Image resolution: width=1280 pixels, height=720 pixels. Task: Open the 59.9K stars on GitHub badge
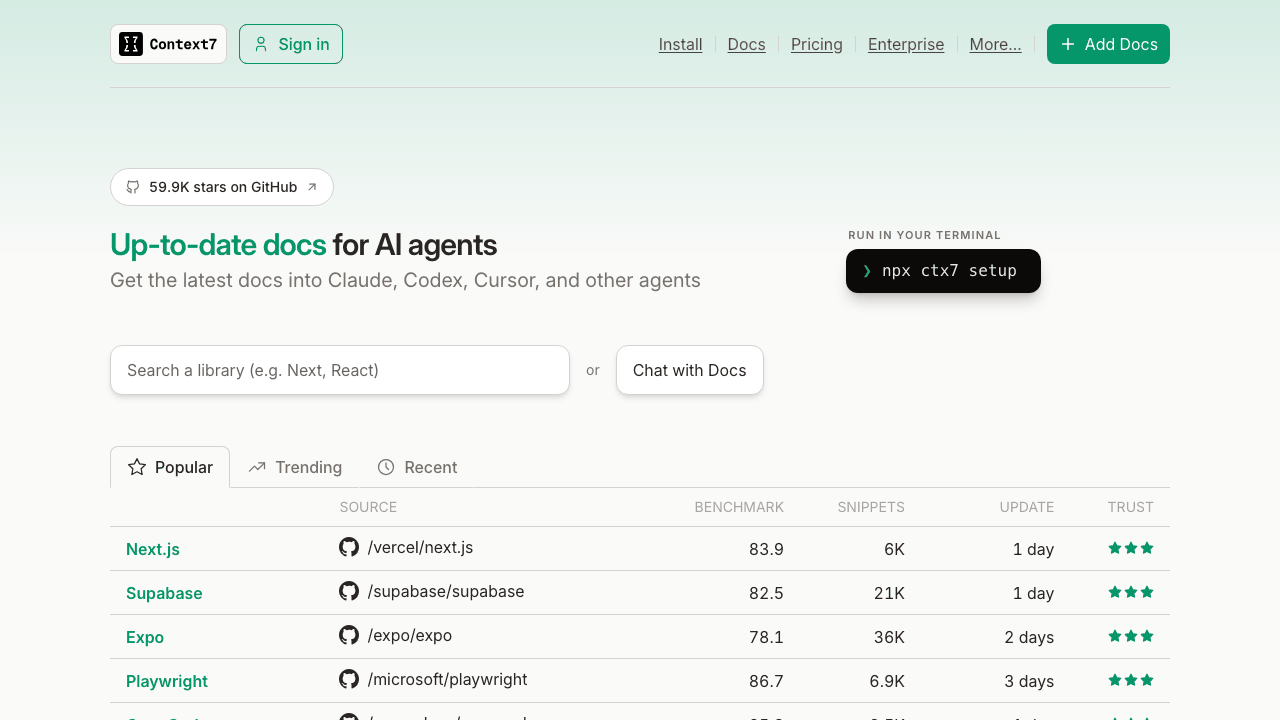pos(222,187)
